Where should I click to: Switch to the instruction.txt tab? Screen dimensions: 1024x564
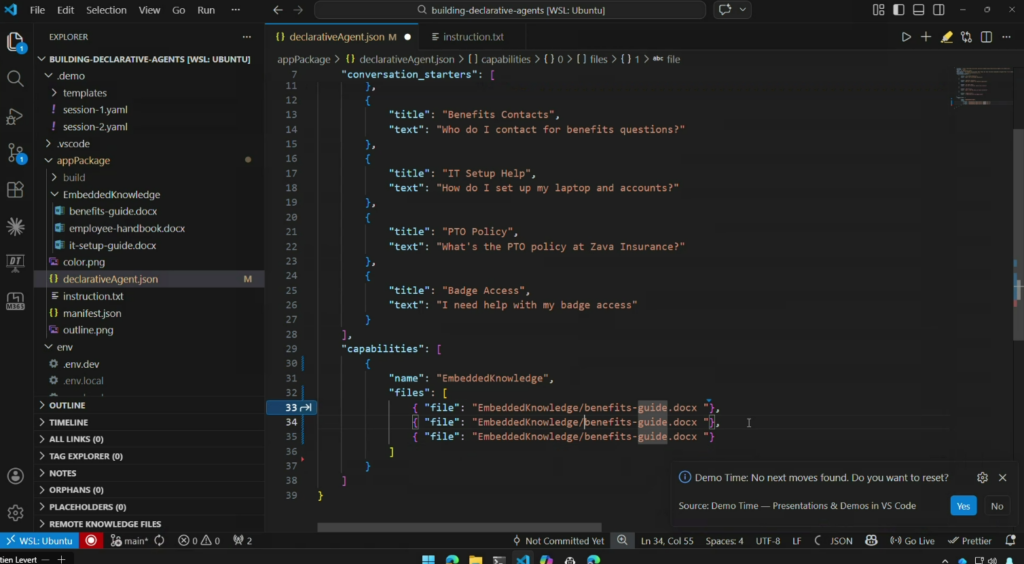(473, 37)
